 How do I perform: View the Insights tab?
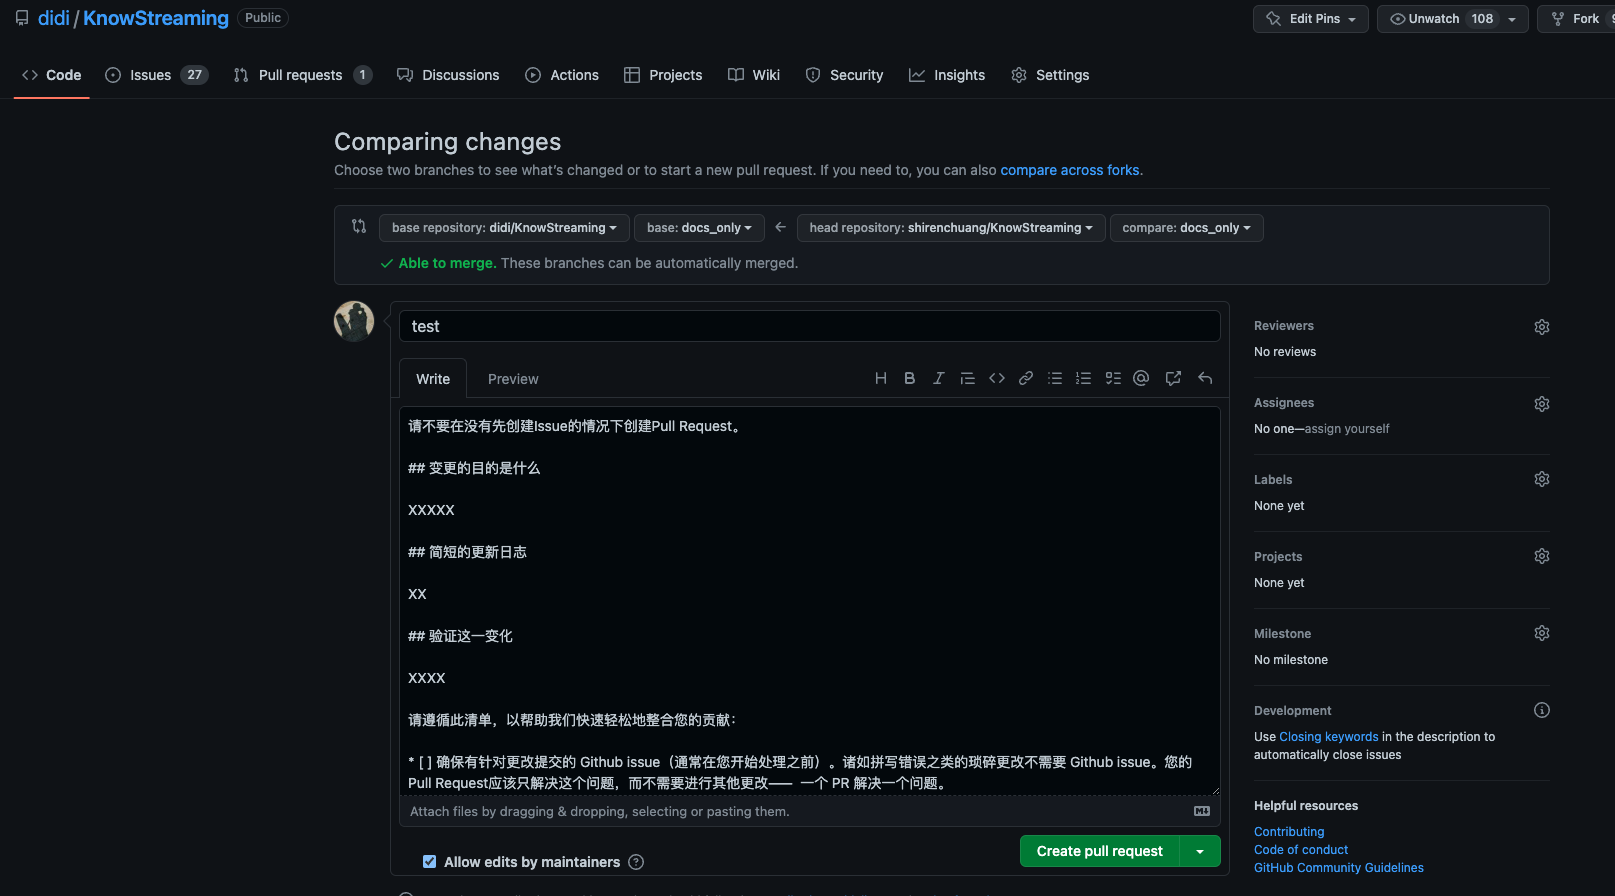coord(947,75)
